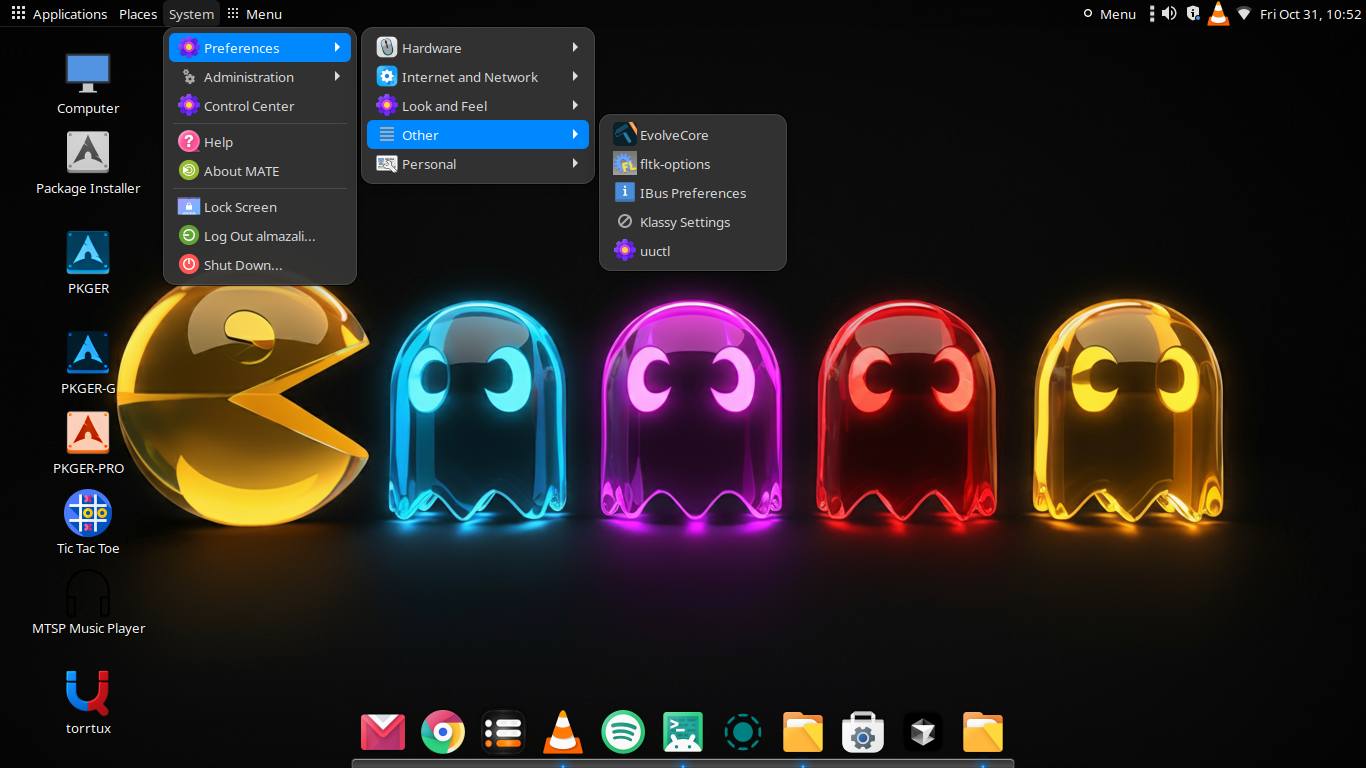Select the torrtux desktop icon

[88, 702]
